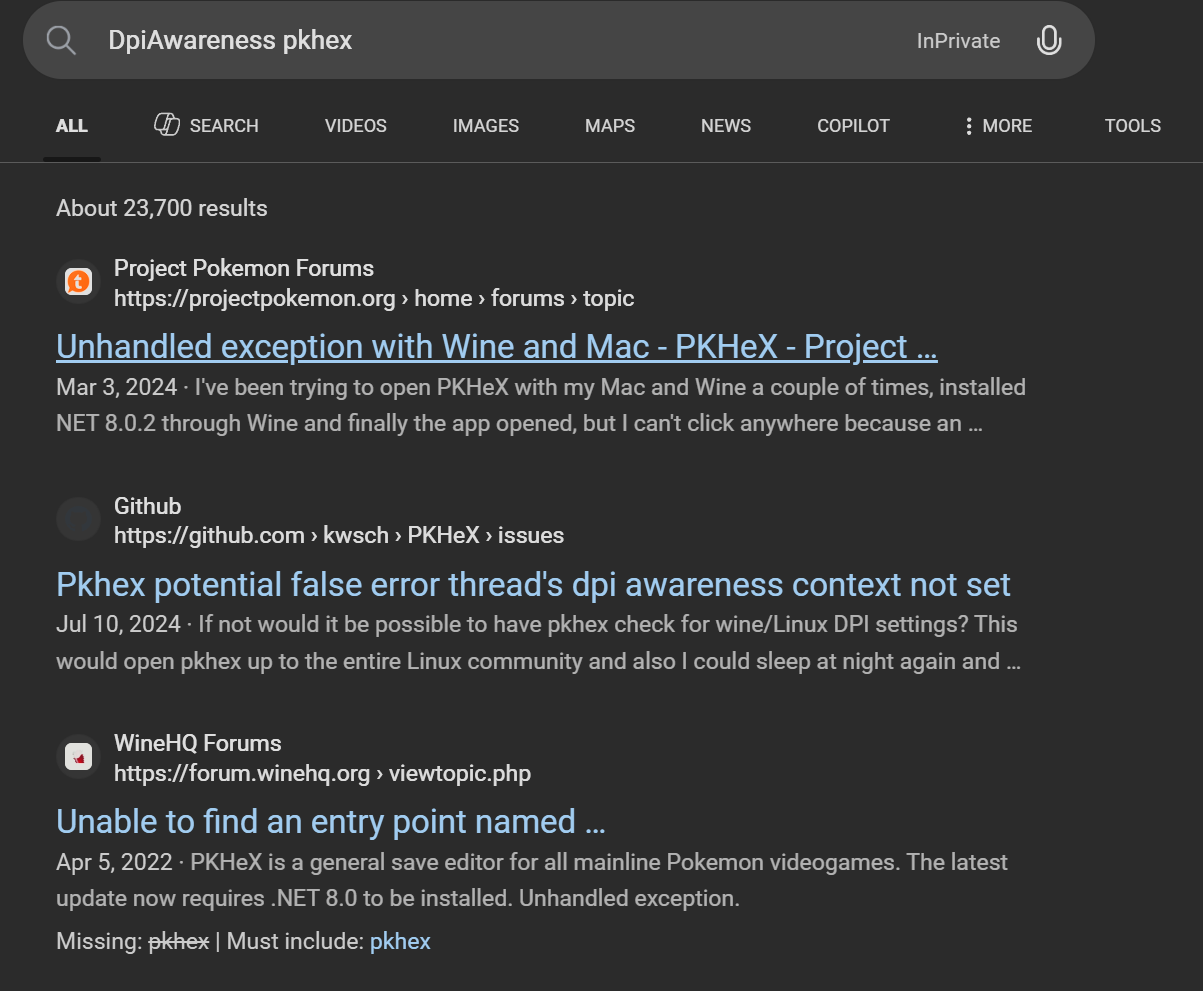
Task: Open the TOOLS filter options
Action: coord(1132,126)
